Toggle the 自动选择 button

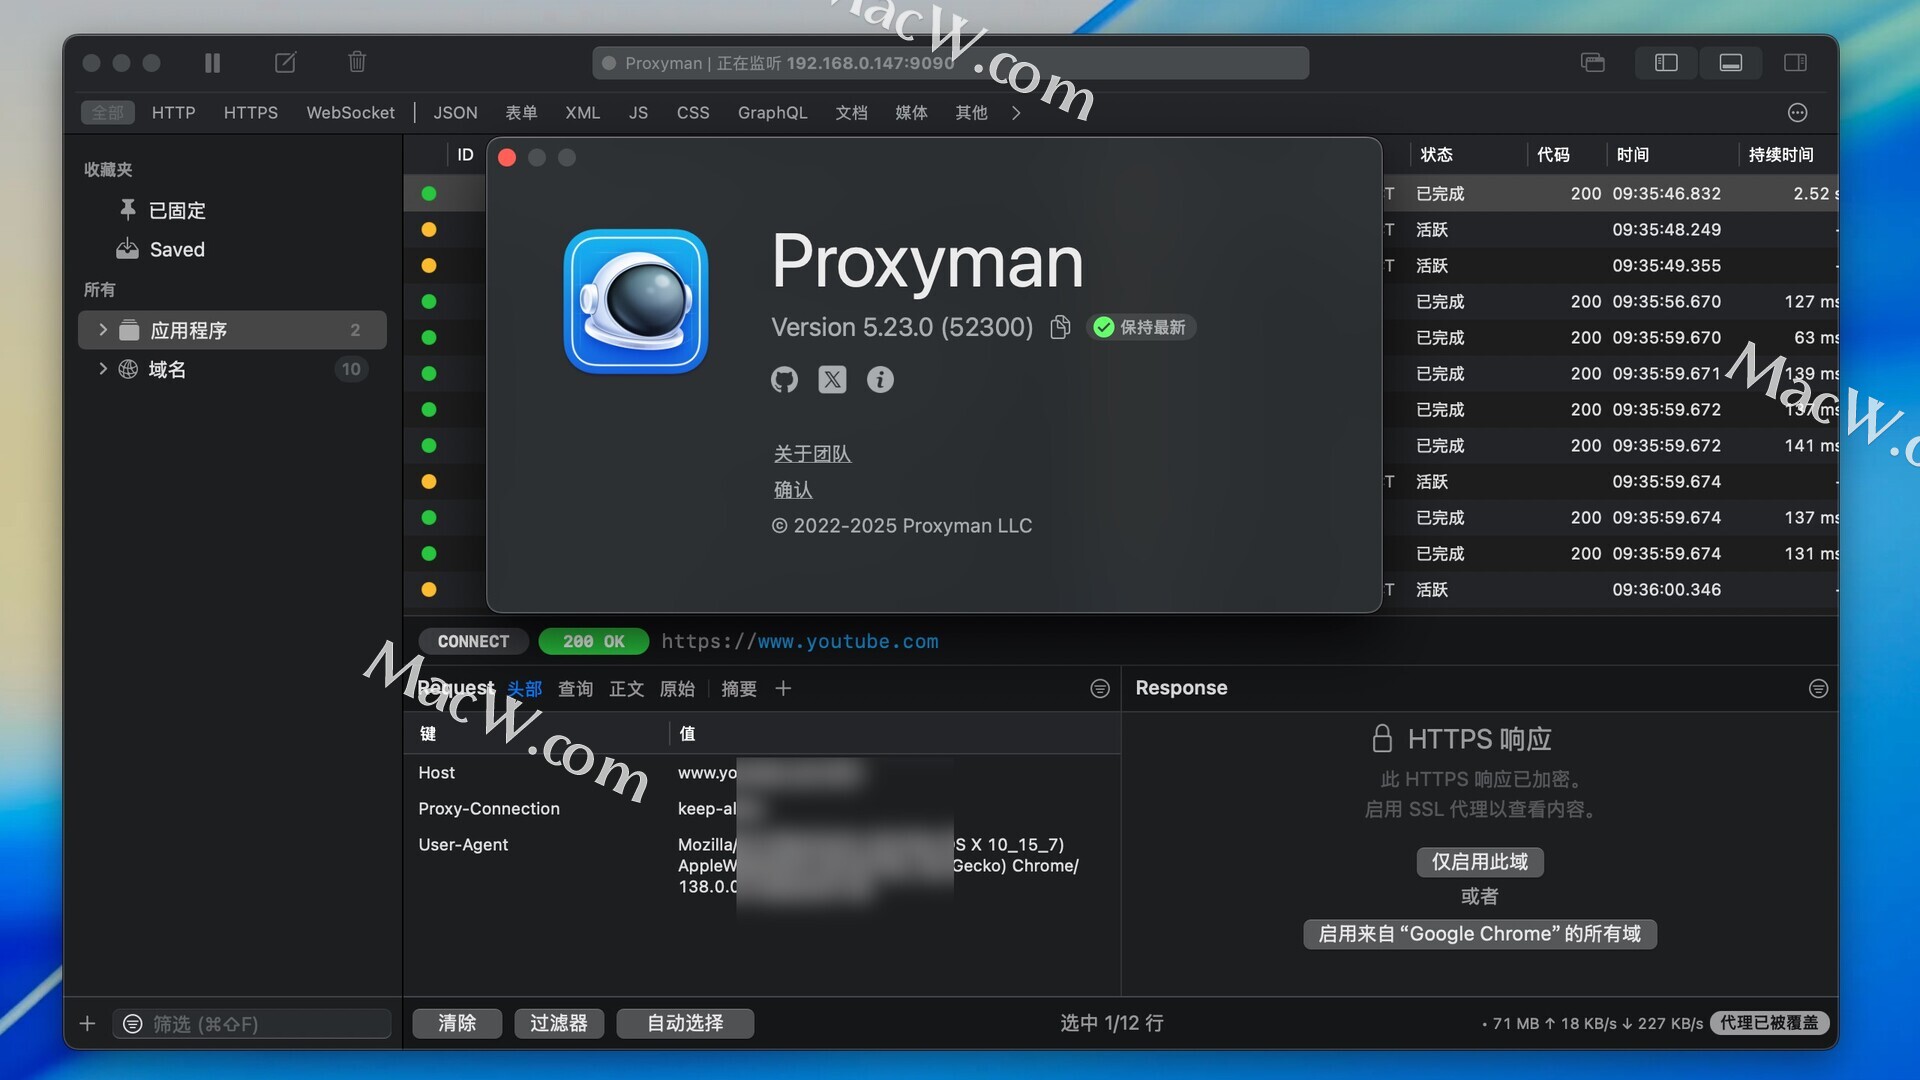685,1023
